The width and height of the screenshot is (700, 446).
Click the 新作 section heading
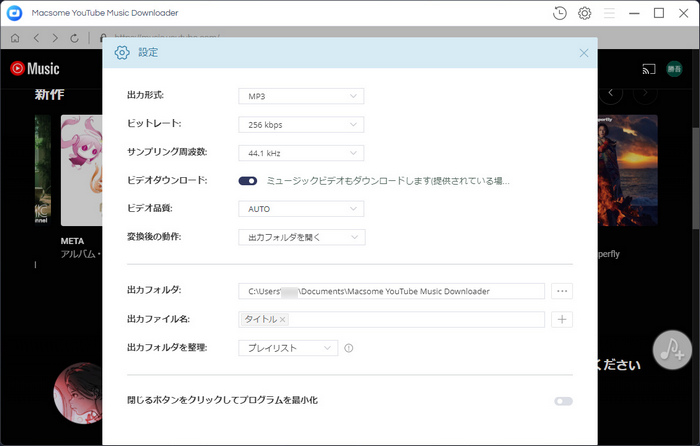[50, 94]
